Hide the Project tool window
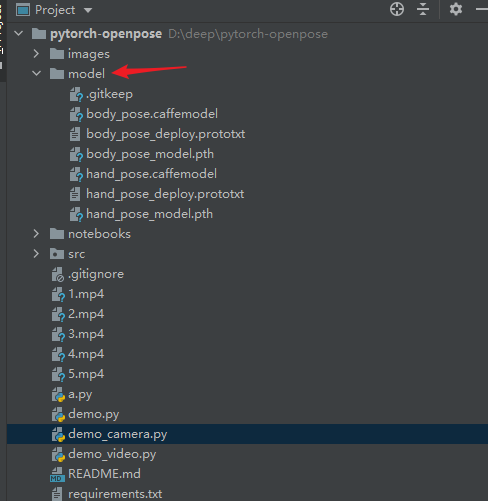The width and height of the screenshot is (488, 501). 482,9
